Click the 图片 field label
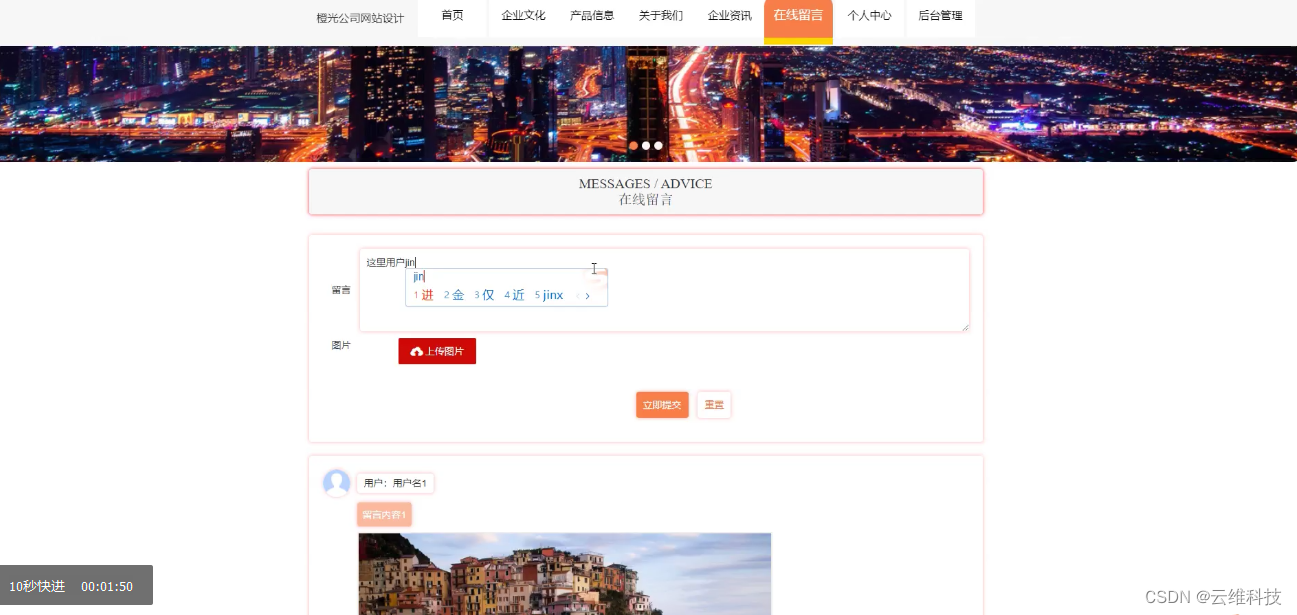 pos(341,345)
